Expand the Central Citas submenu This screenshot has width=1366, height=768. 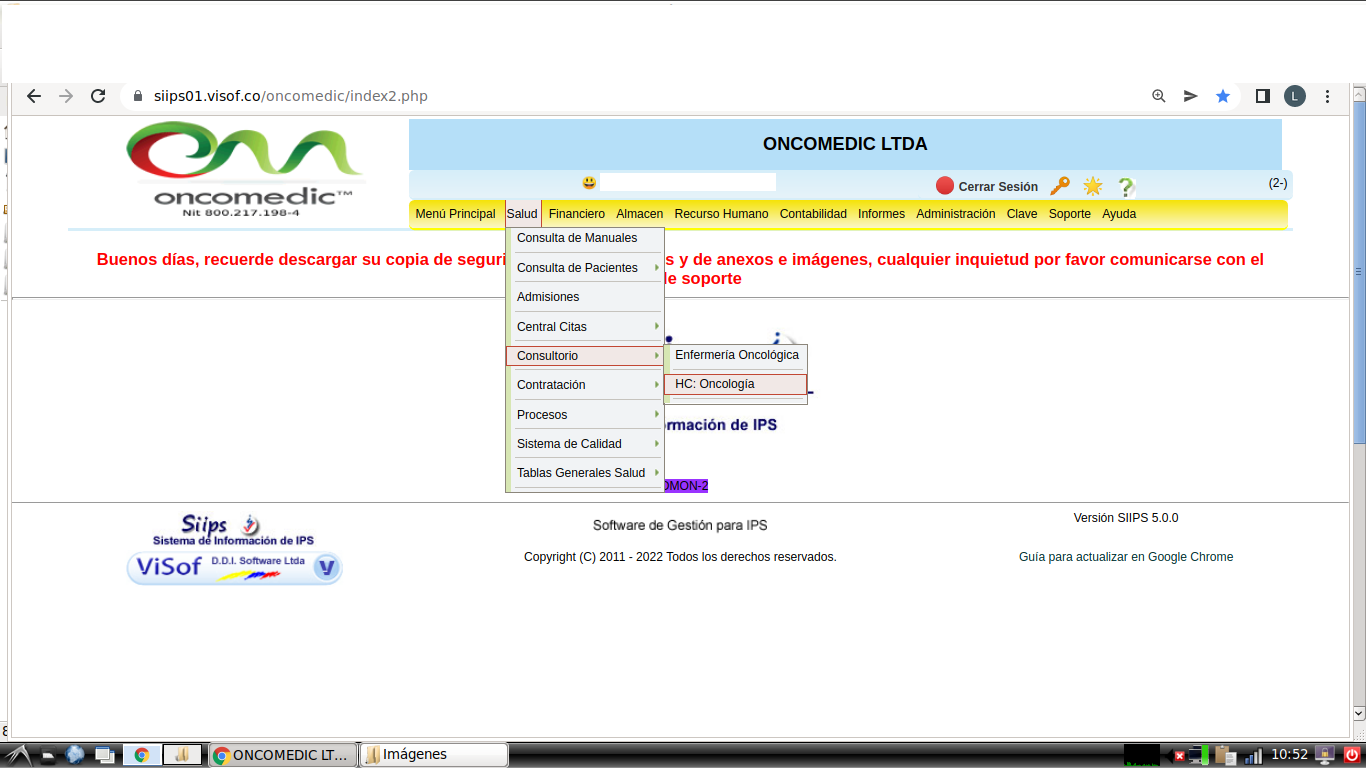coord(585,327)
